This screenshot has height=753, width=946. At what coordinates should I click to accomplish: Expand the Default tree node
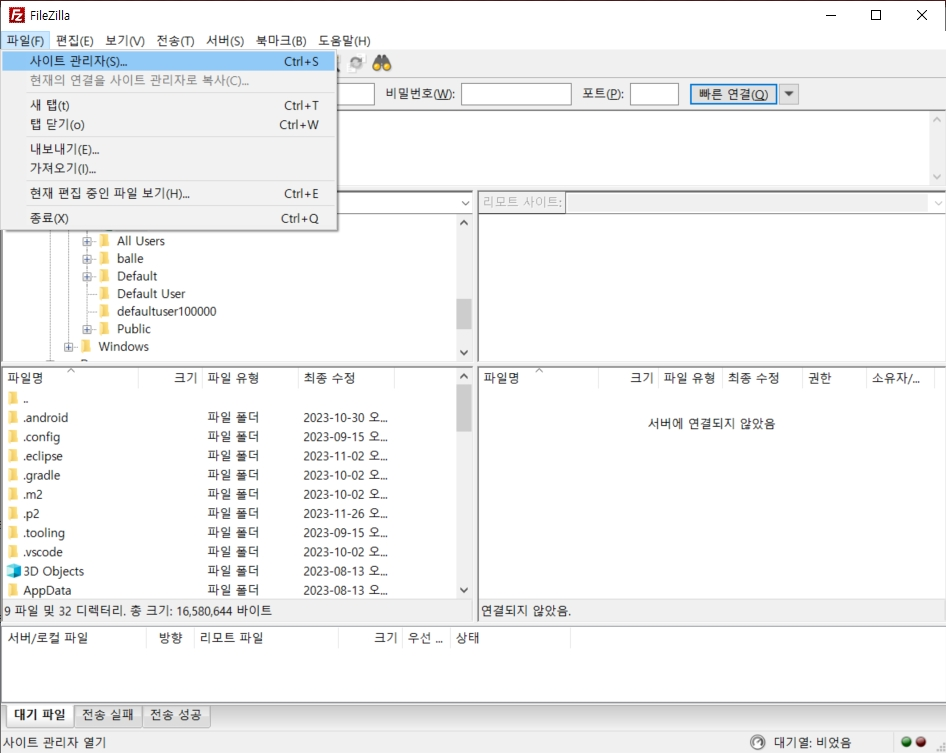pos(87,276)
